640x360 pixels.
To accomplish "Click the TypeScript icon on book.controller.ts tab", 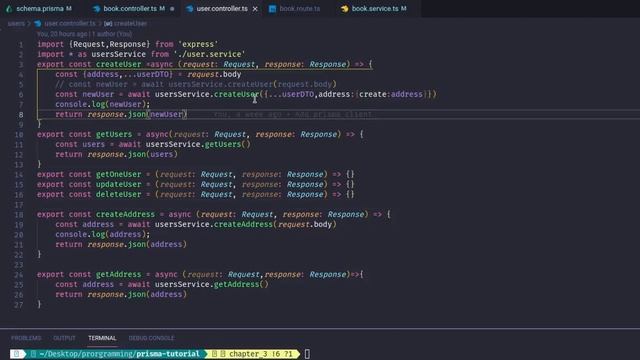I will [x=96, y=9].
